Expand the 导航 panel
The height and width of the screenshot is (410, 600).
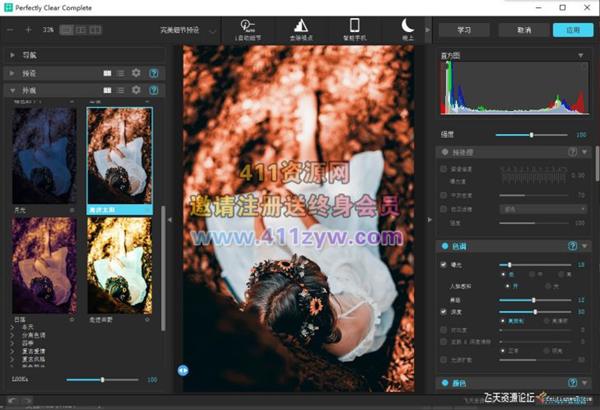tap(12, 56)
